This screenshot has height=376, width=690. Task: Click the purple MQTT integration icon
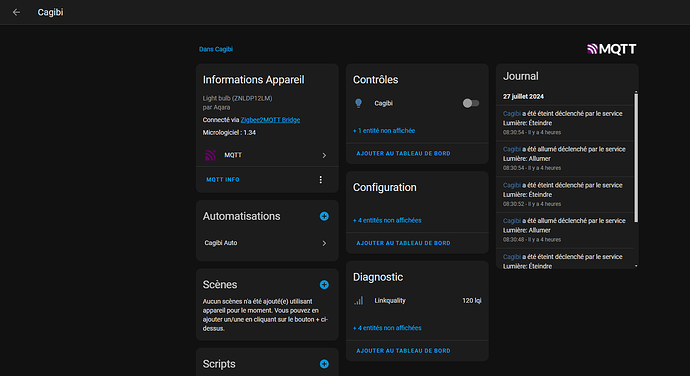click(210, 155)
